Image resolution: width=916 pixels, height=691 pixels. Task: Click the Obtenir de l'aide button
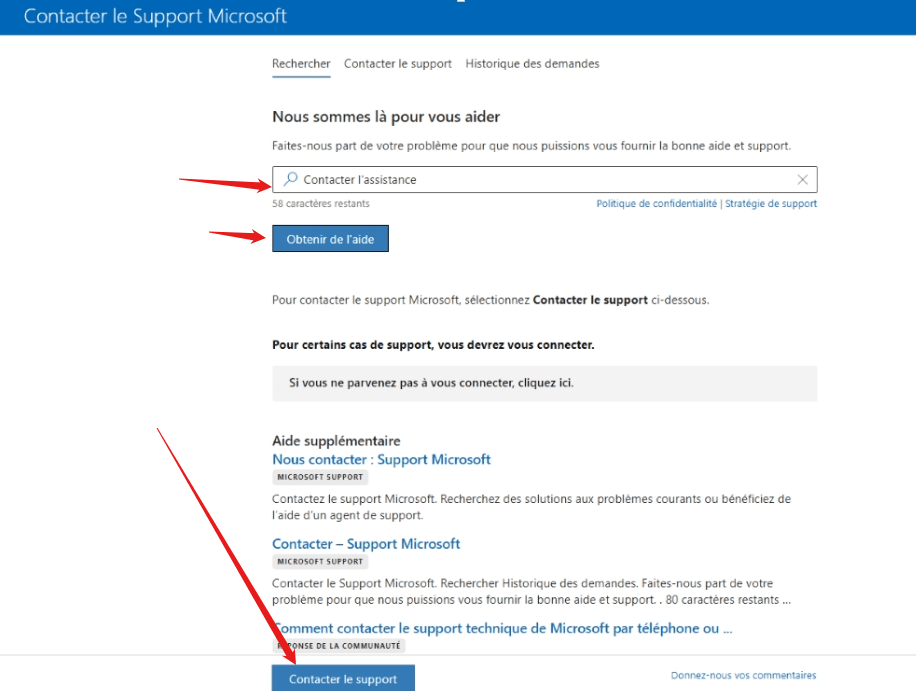coord(330,239)
